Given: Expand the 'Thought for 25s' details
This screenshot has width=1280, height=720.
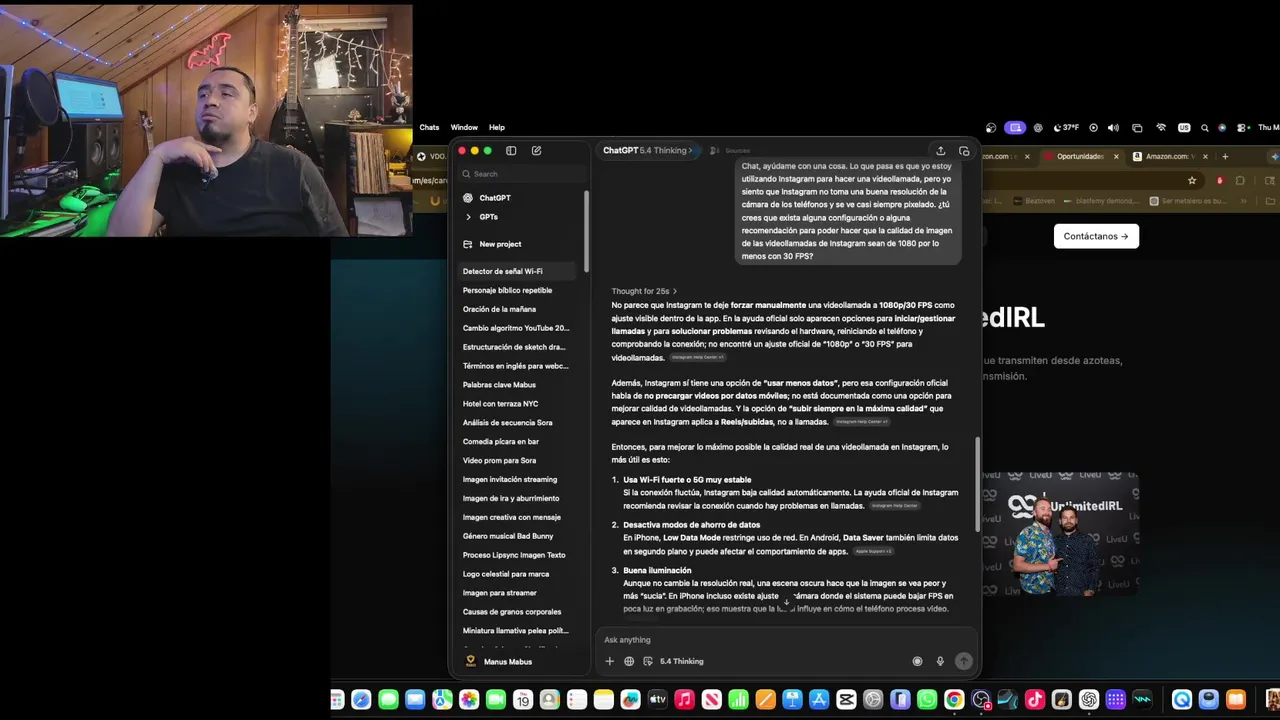Looking at the screenshot, I should click(x=644, y=291).
